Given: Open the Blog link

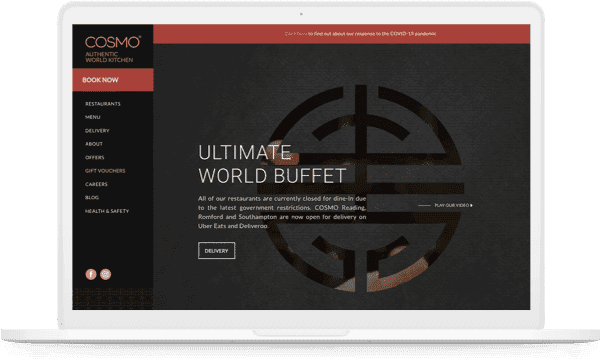Looking at the screenshot, I should tap(92, 197).
